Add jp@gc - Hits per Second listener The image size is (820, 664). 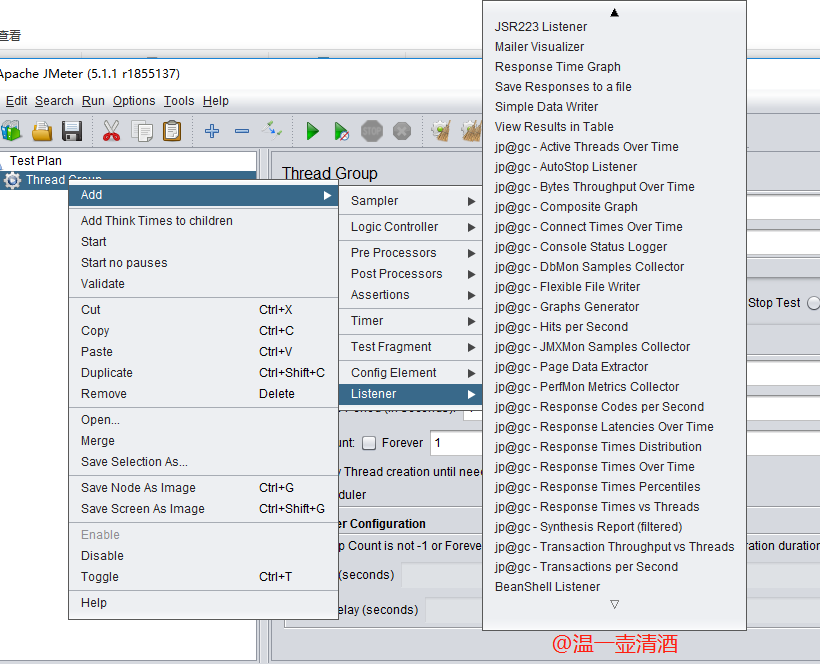pos(614,327)
